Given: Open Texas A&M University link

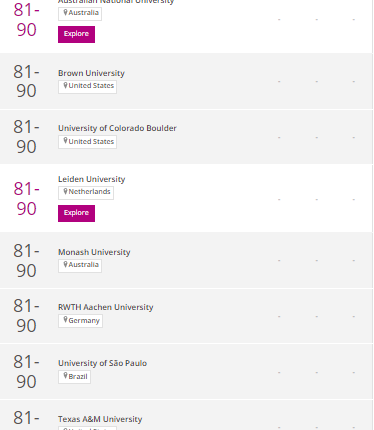Looking at the screenshot, I should pyautogui.click(x=100, y=419).
